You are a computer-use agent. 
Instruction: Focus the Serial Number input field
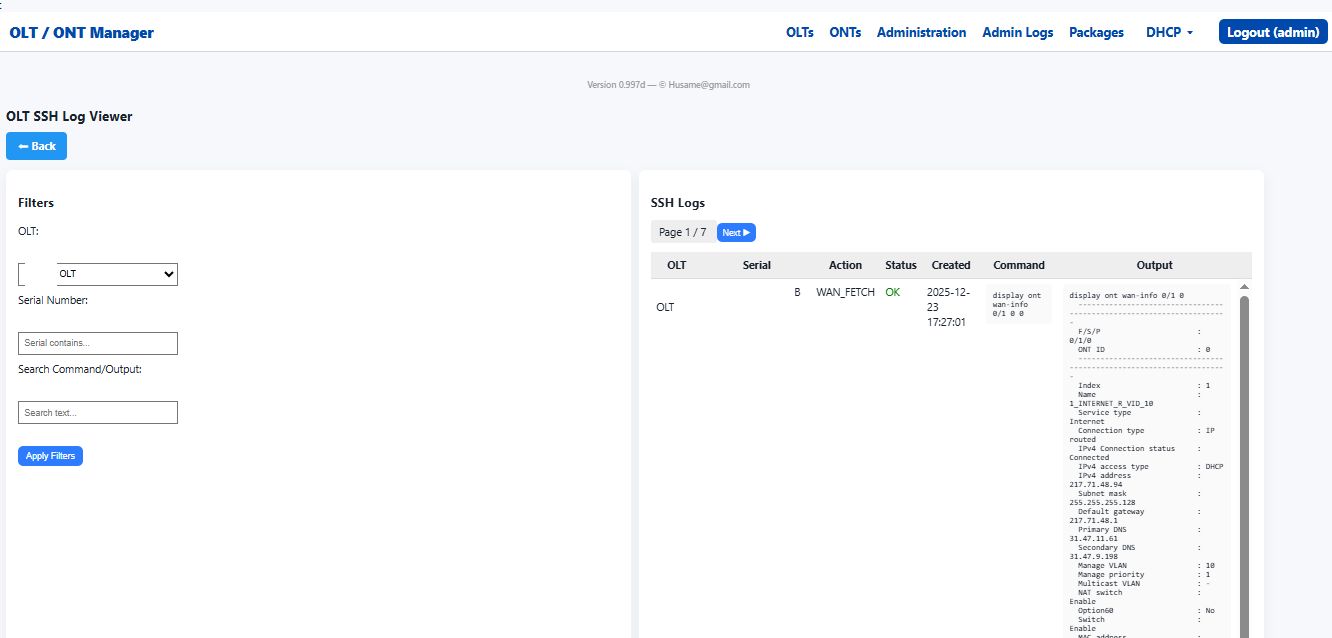point(98,343)
